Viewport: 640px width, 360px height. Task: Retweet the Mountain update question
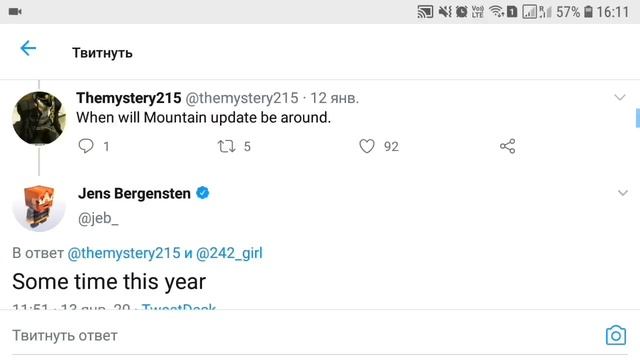[x=226, y=146]
